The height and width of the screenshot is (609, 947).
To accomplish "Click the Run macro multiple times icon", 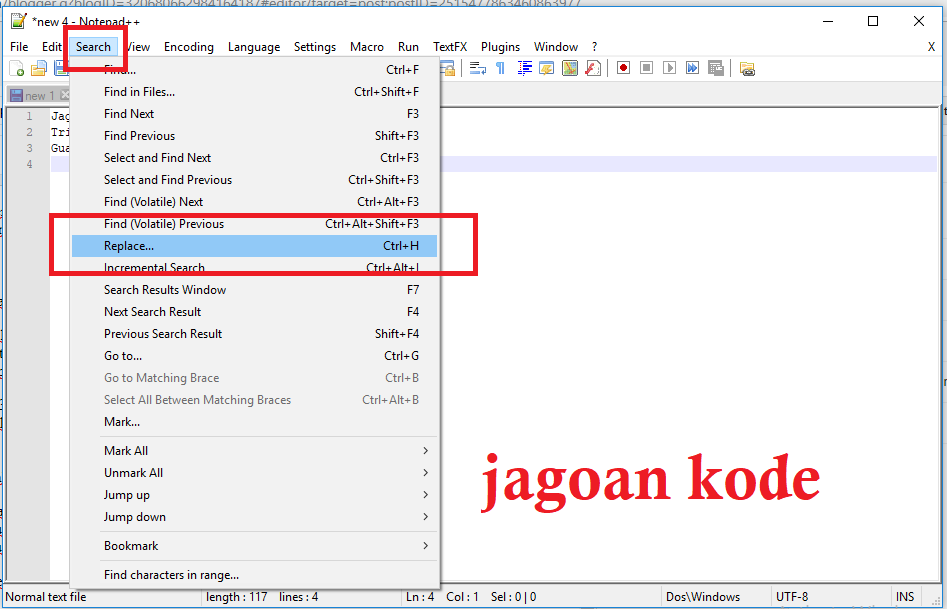I will coord(692,68).
